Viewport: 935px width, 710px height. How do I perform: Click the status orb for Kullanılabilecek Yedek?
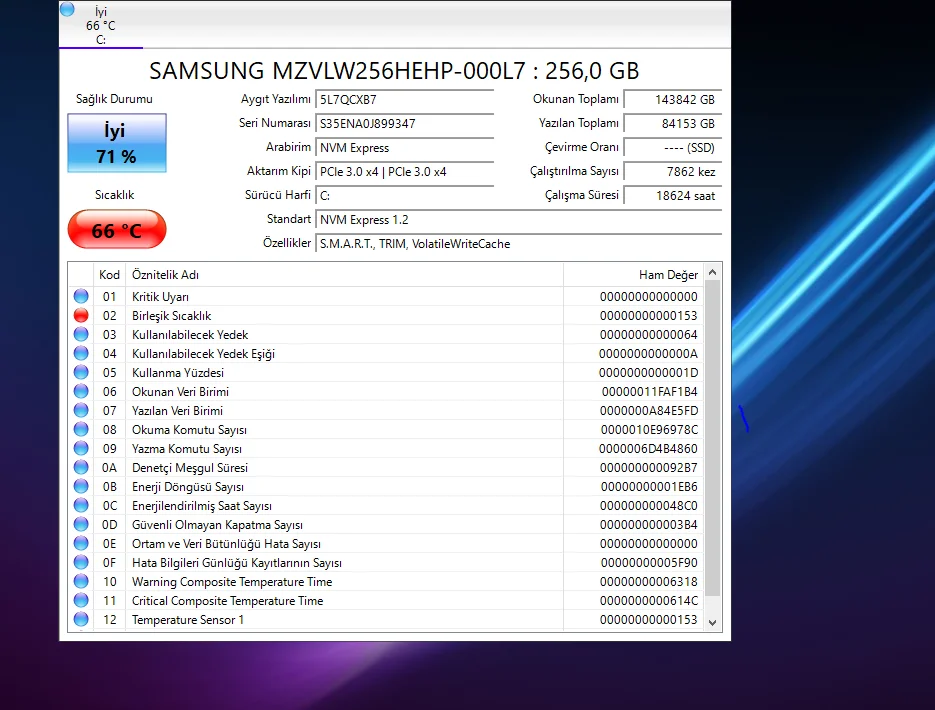click(x=81, y=334)
